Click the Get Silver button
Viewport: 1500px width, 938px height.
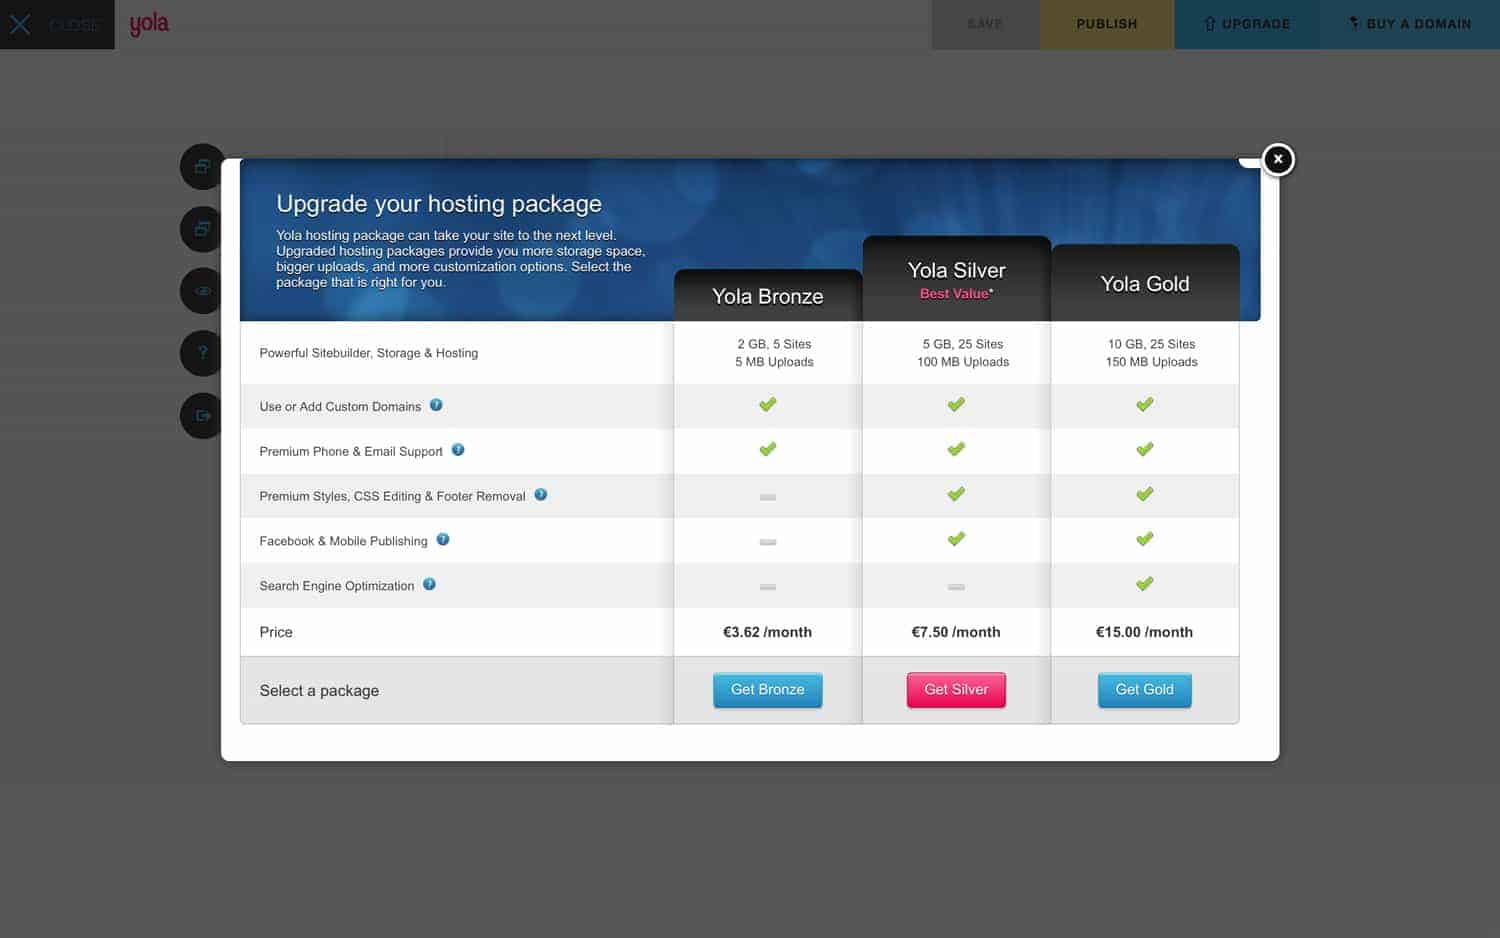956,690
